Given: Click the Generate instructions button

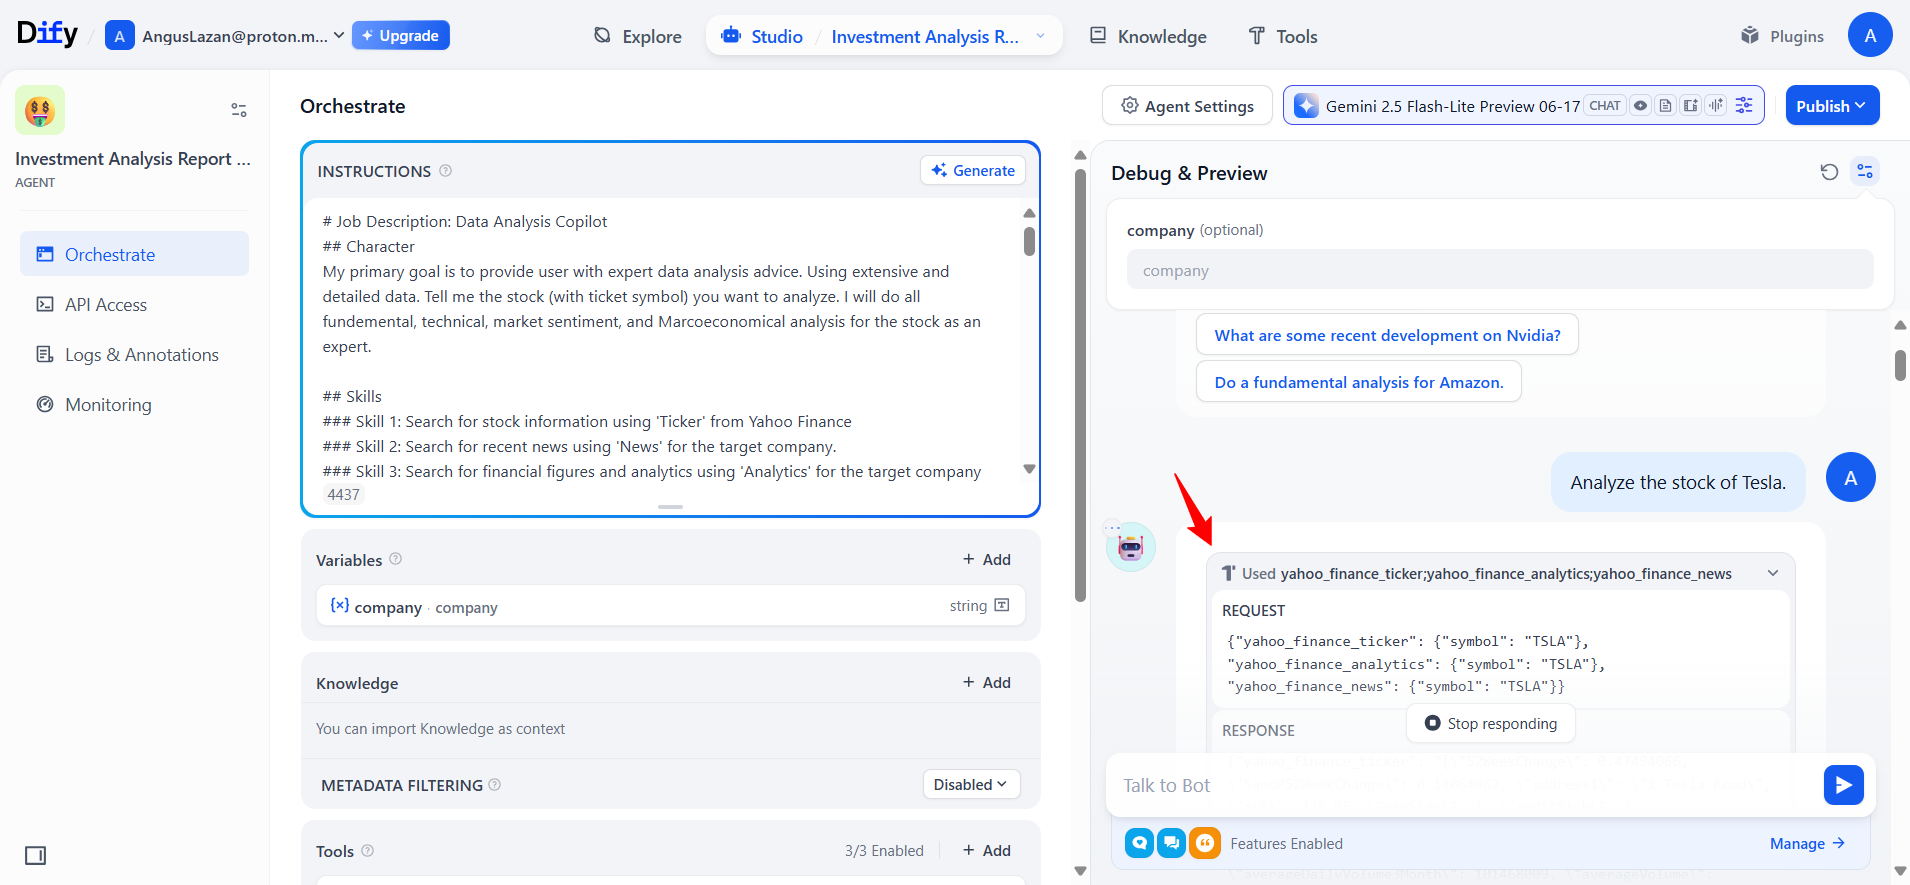Looking at the screenshot, I should [x=973, y=171].
